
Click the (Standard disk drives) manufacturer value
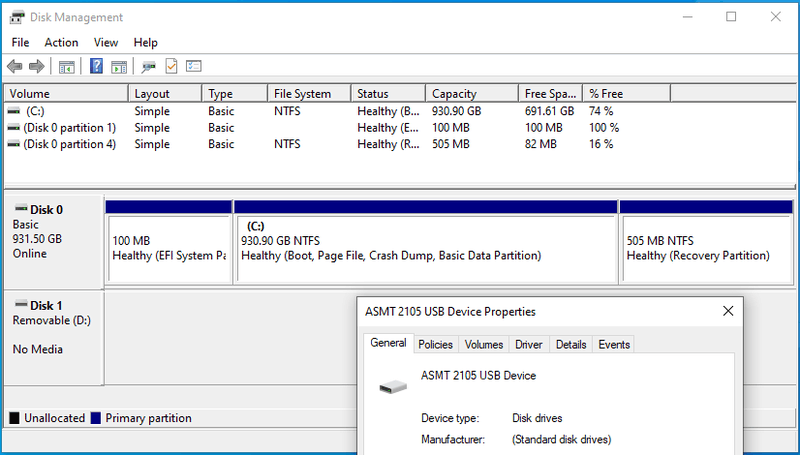coord(561,439)
